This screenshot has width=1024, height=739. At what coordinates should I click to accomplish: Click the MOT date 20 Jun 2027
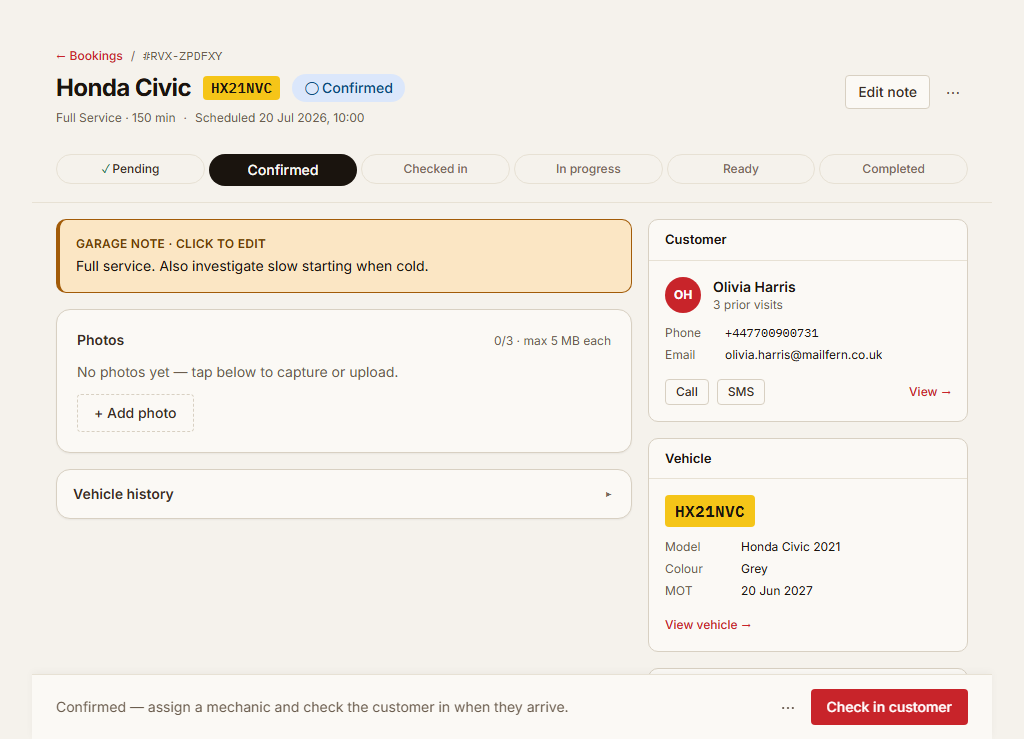(x=776, y=591)
